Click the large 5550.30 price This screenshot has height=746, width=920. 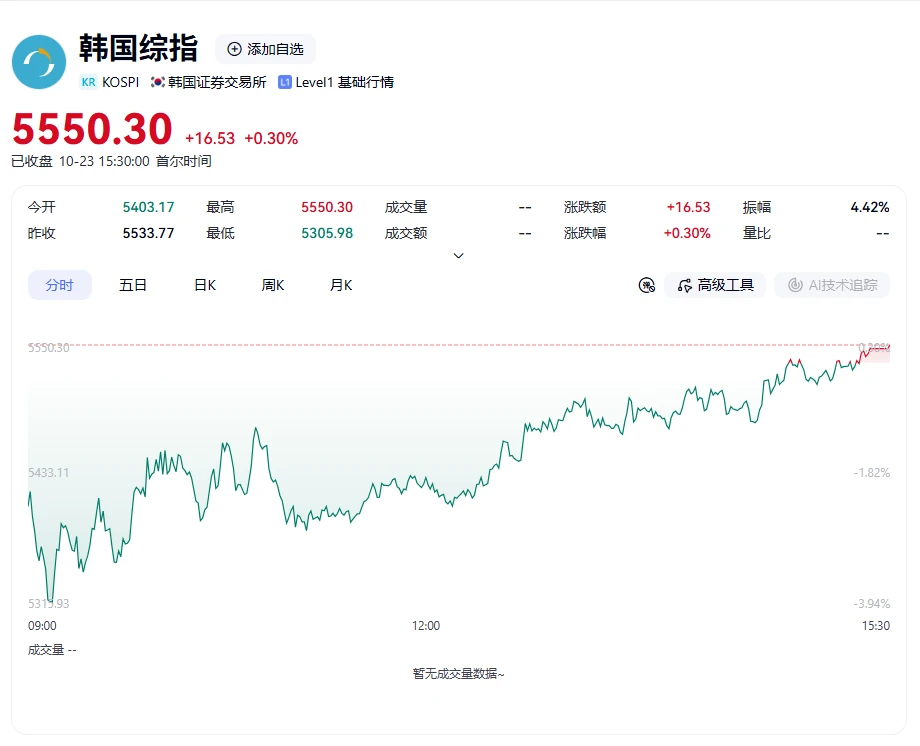point(92,129)
